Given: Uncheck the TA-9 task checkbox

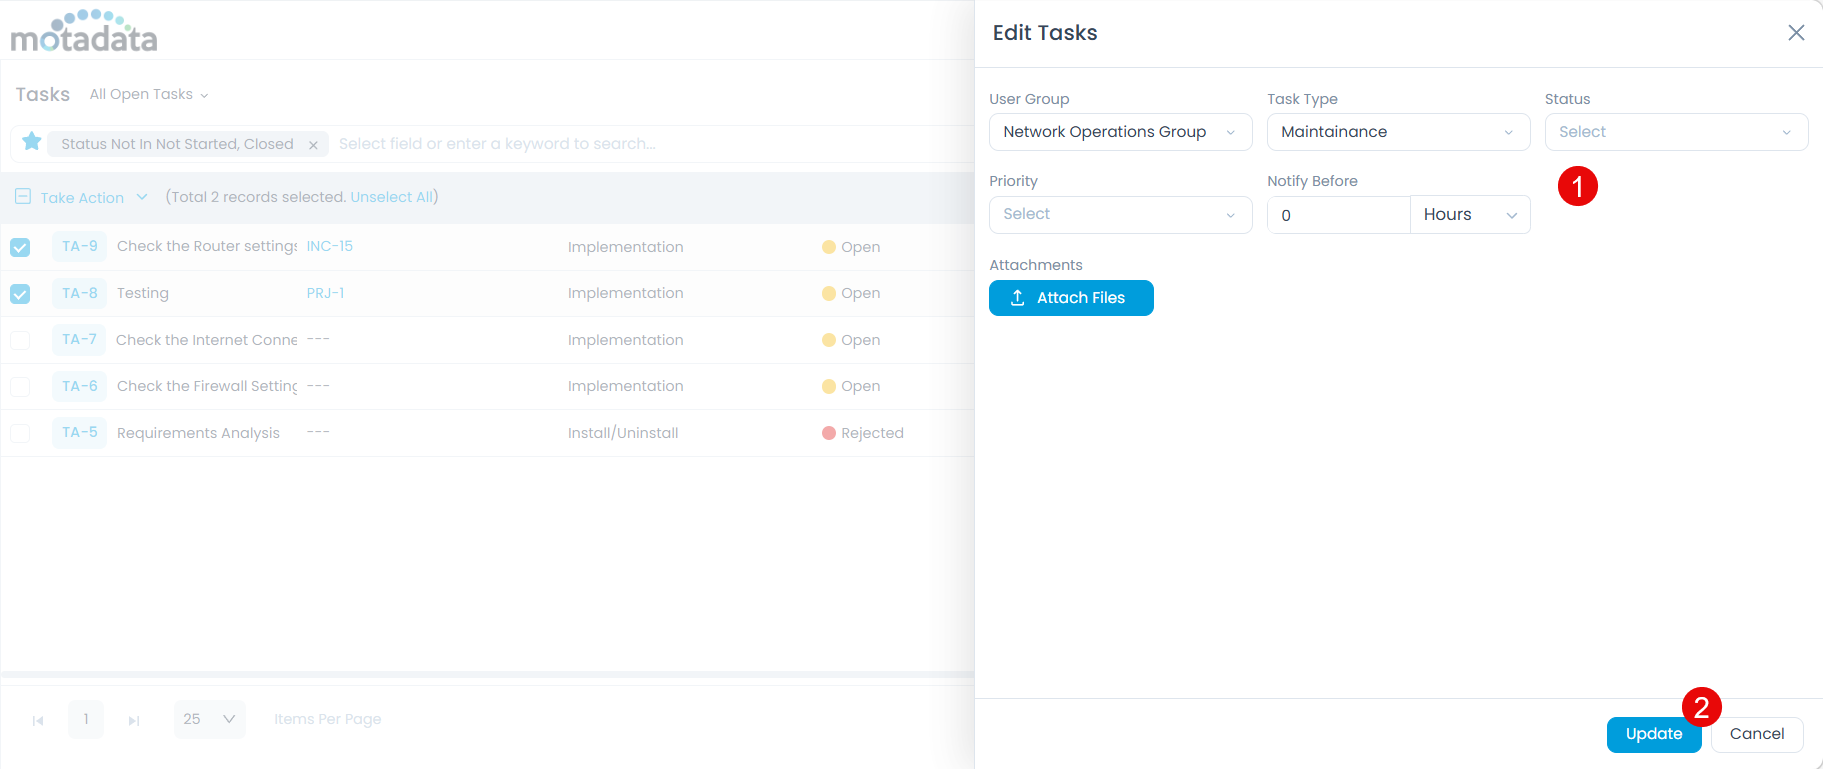Looking at the screenshot, I should 20,247.
